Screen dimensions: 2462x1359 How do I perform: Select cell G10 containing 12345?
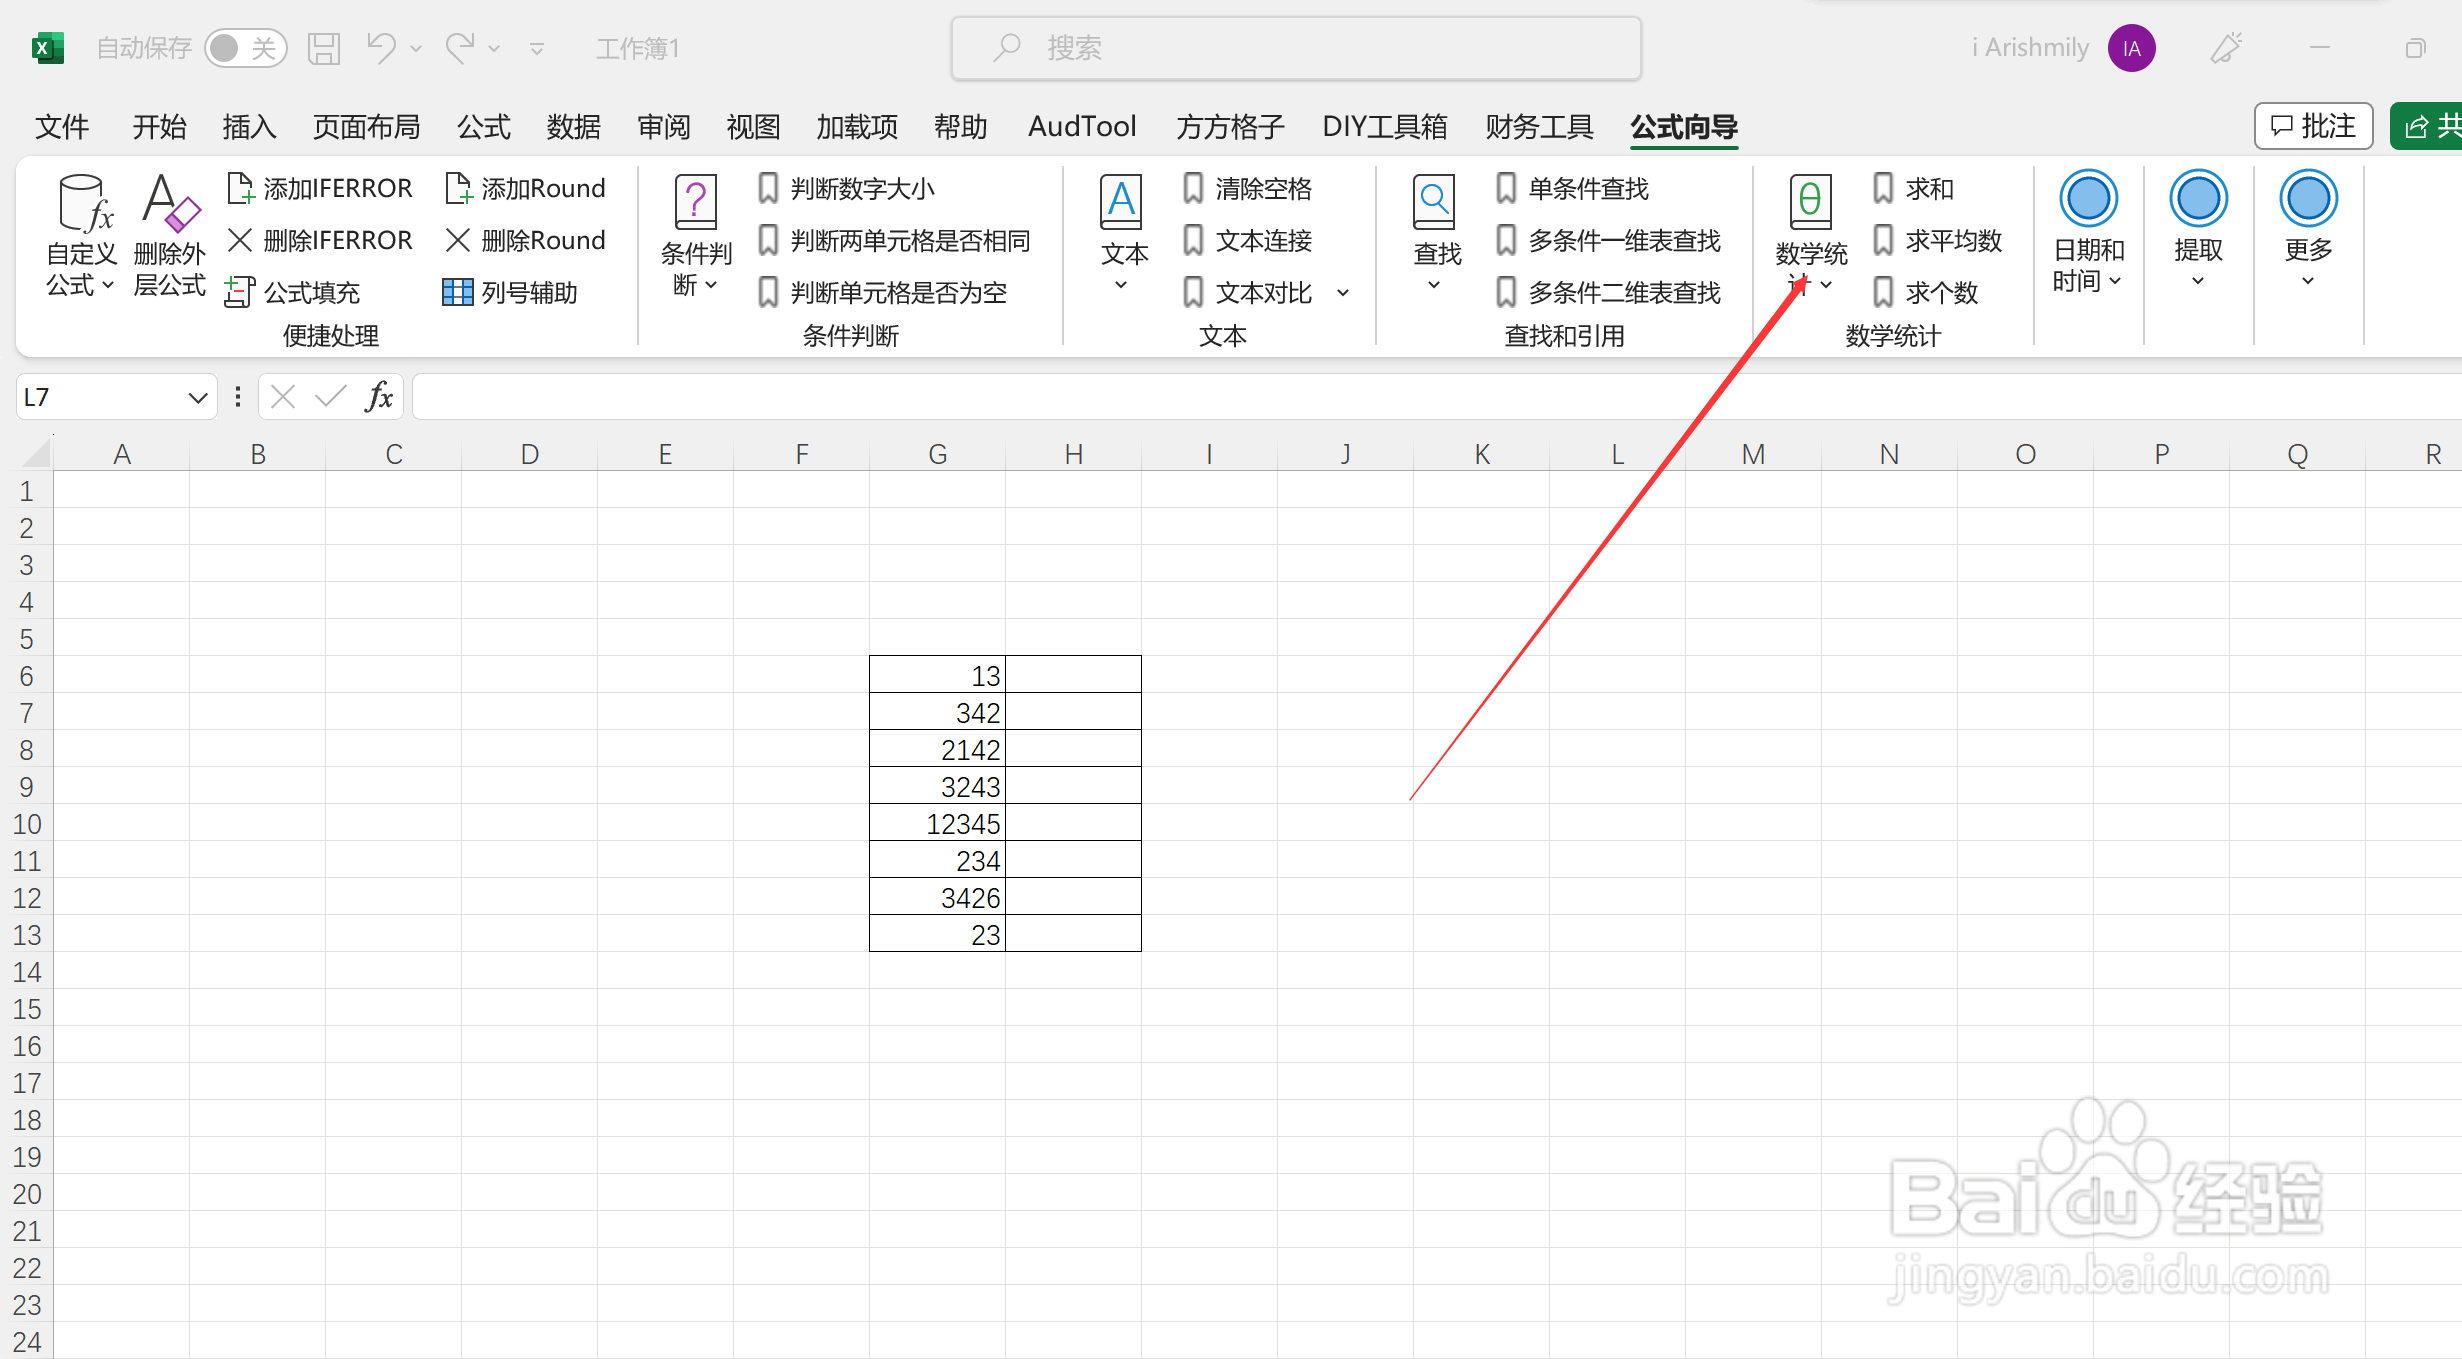937,824
